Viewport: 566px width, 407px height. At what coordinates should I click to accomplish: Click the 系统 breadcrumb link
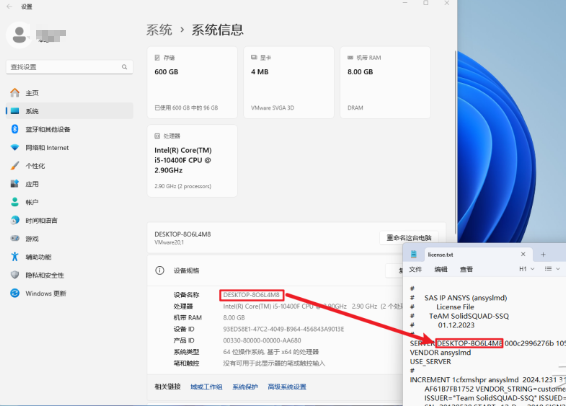point(159,30)
